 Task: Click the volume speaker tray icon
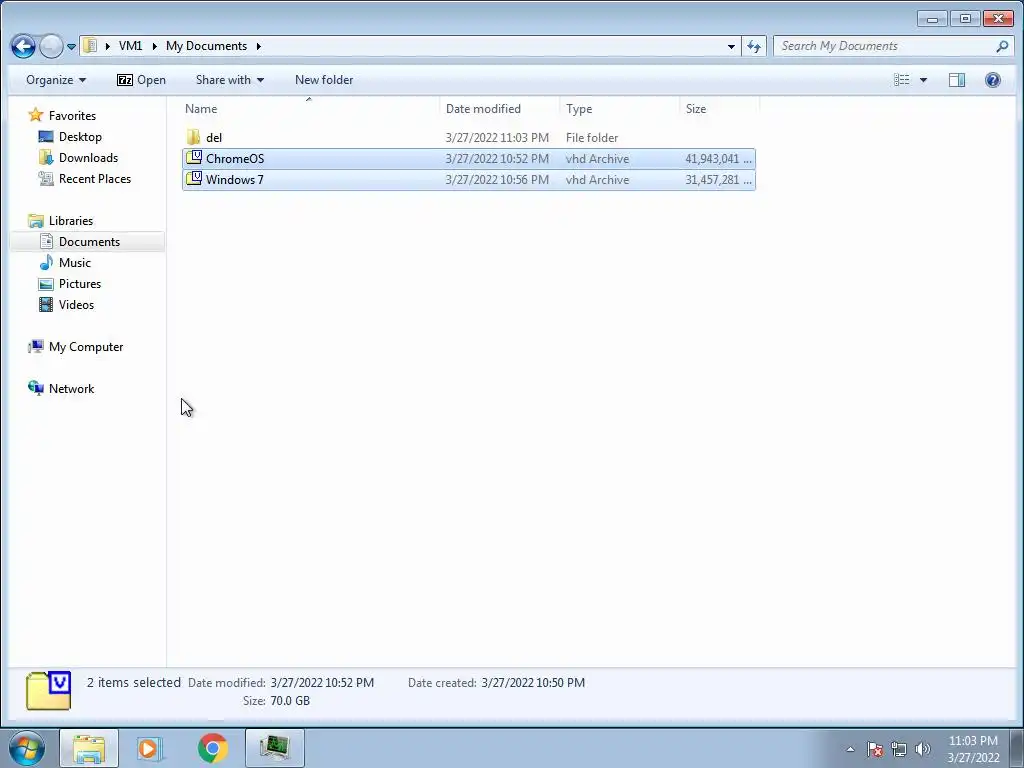(923, 749)
